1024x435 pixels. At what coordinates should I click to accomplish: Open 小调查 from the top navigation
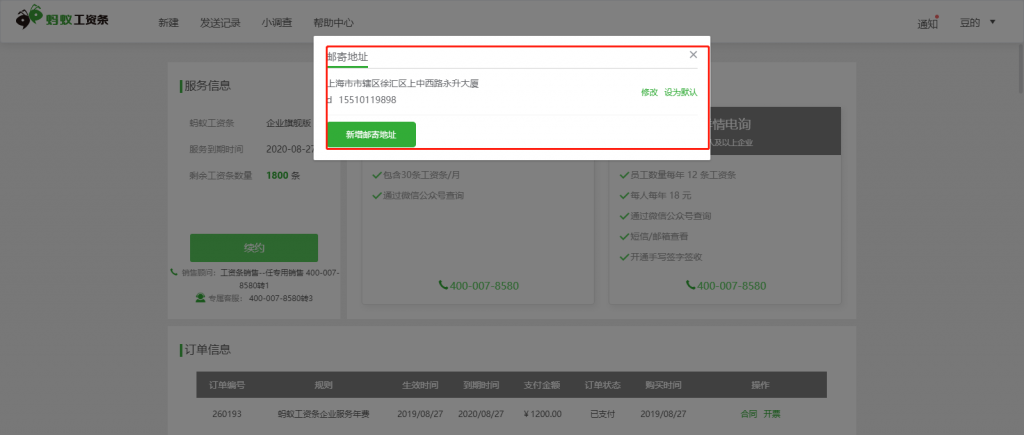(277, 22)
